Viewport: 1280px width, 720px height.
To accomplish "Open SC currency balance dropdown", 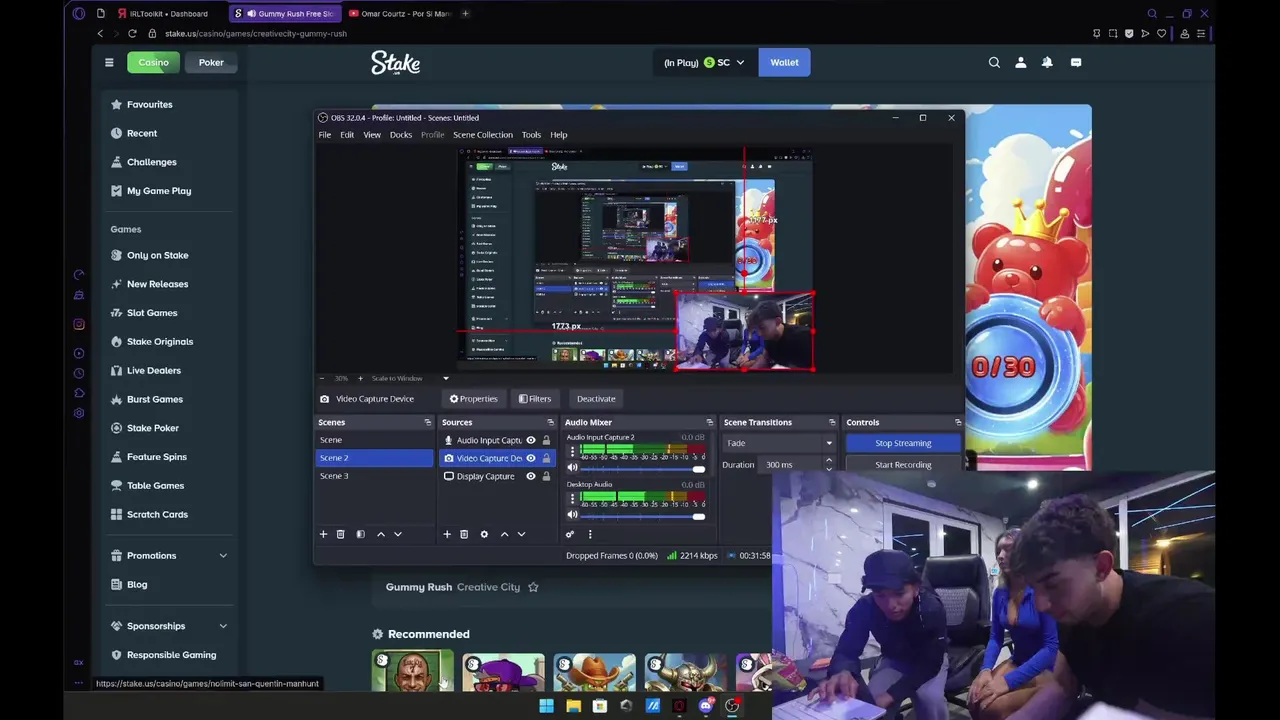I will pyautogui.click(x=704, y=62).
